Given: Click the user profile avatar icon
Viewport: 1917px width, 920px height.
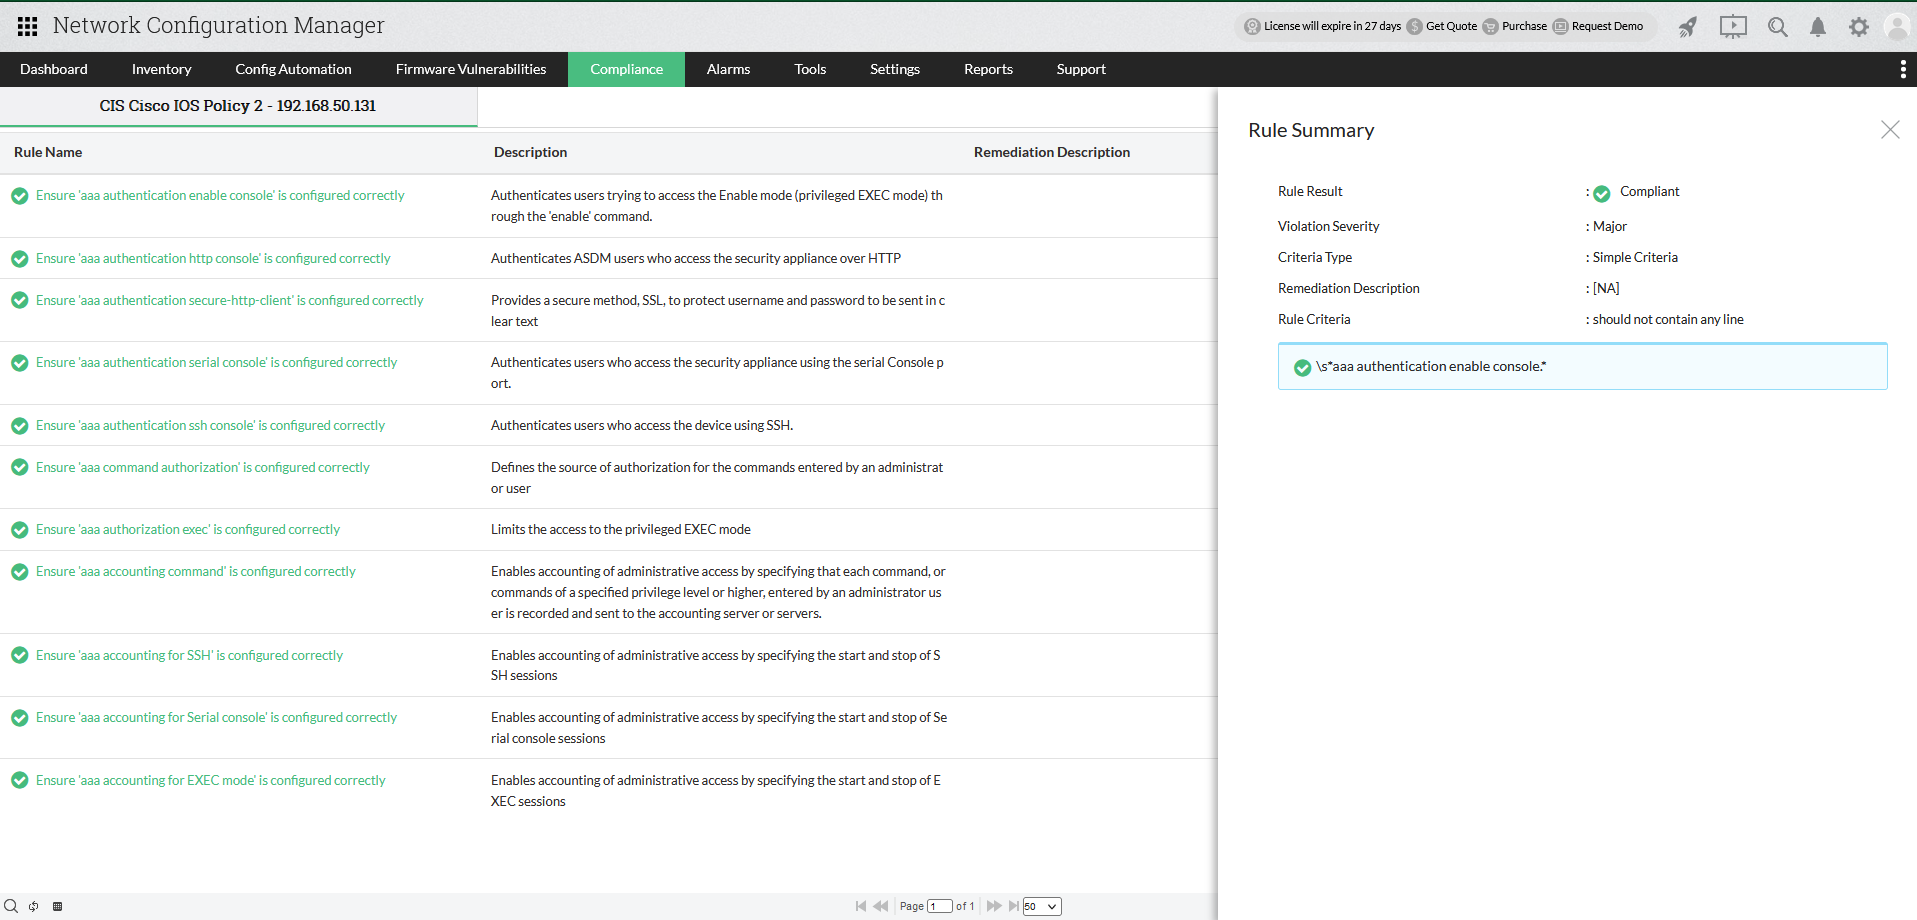Looking at the screenshot, I should click(x=1898, y=27).
